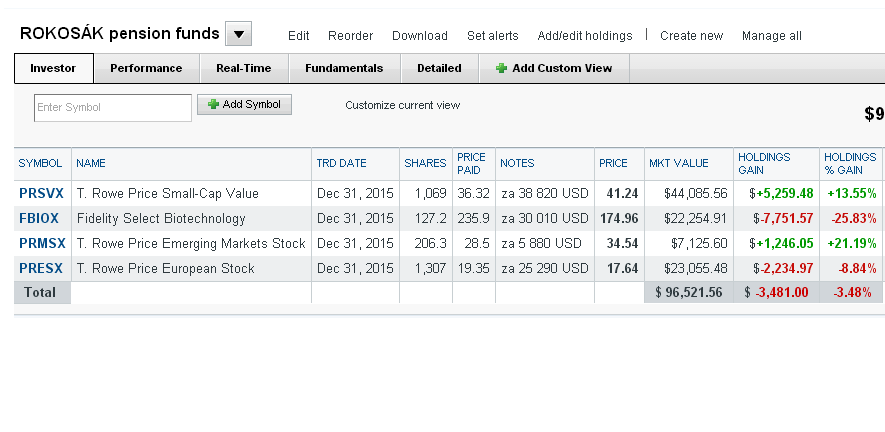Open the portfolio name dropdown arrow

pyautogui.click(x=238, y=34)
